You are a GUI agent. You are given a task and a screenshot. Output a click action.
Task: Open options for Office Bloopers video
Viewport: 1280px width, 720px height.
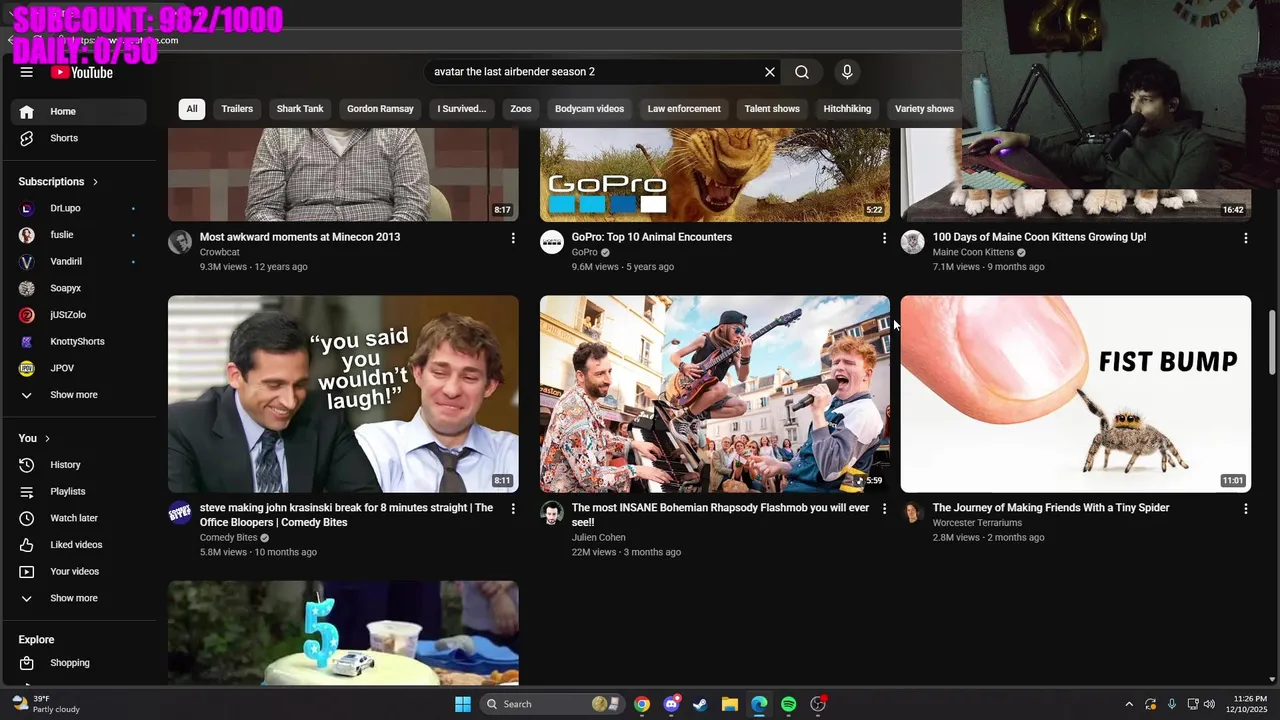coord(513,509)
